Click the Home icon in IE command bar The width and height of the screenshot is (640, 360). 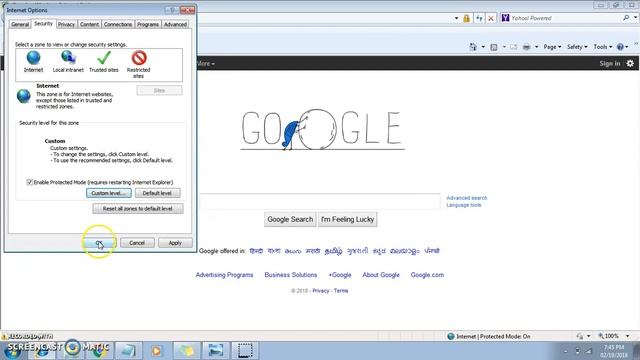pos(473,47)
